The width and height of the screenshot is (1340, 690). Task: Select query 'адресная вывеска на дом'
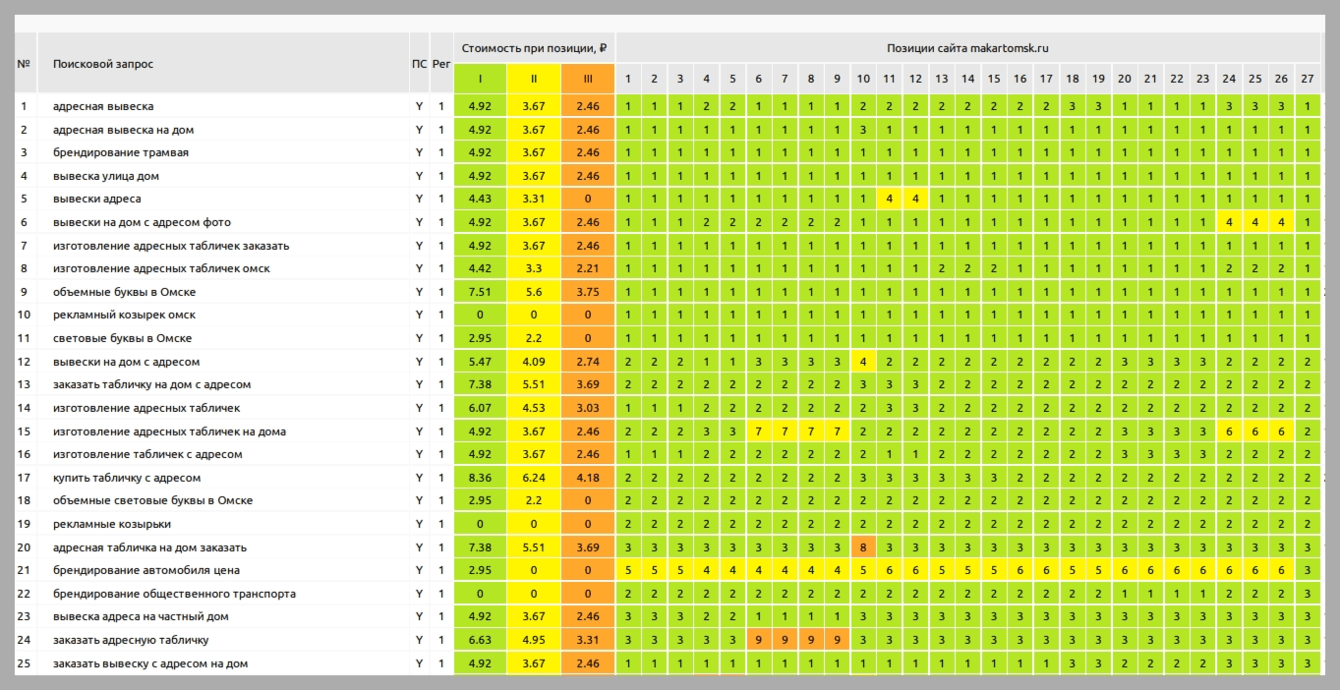click(123, 130)
